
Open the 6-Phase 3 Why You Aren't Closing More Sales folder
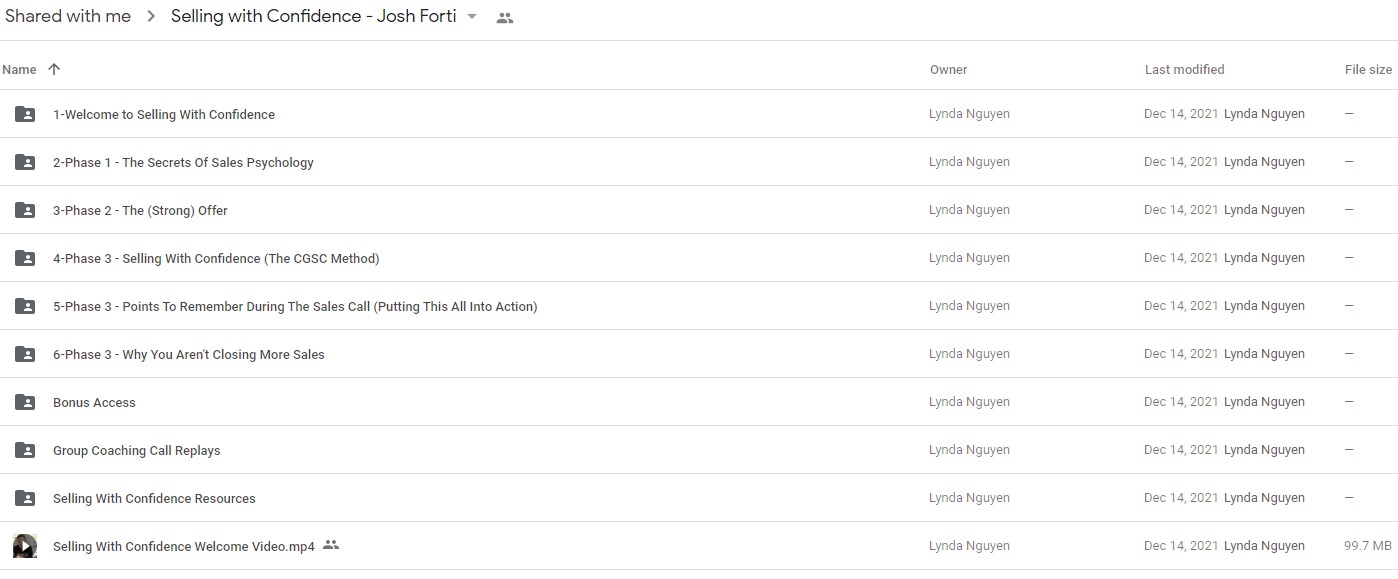(x=699, y=354)
